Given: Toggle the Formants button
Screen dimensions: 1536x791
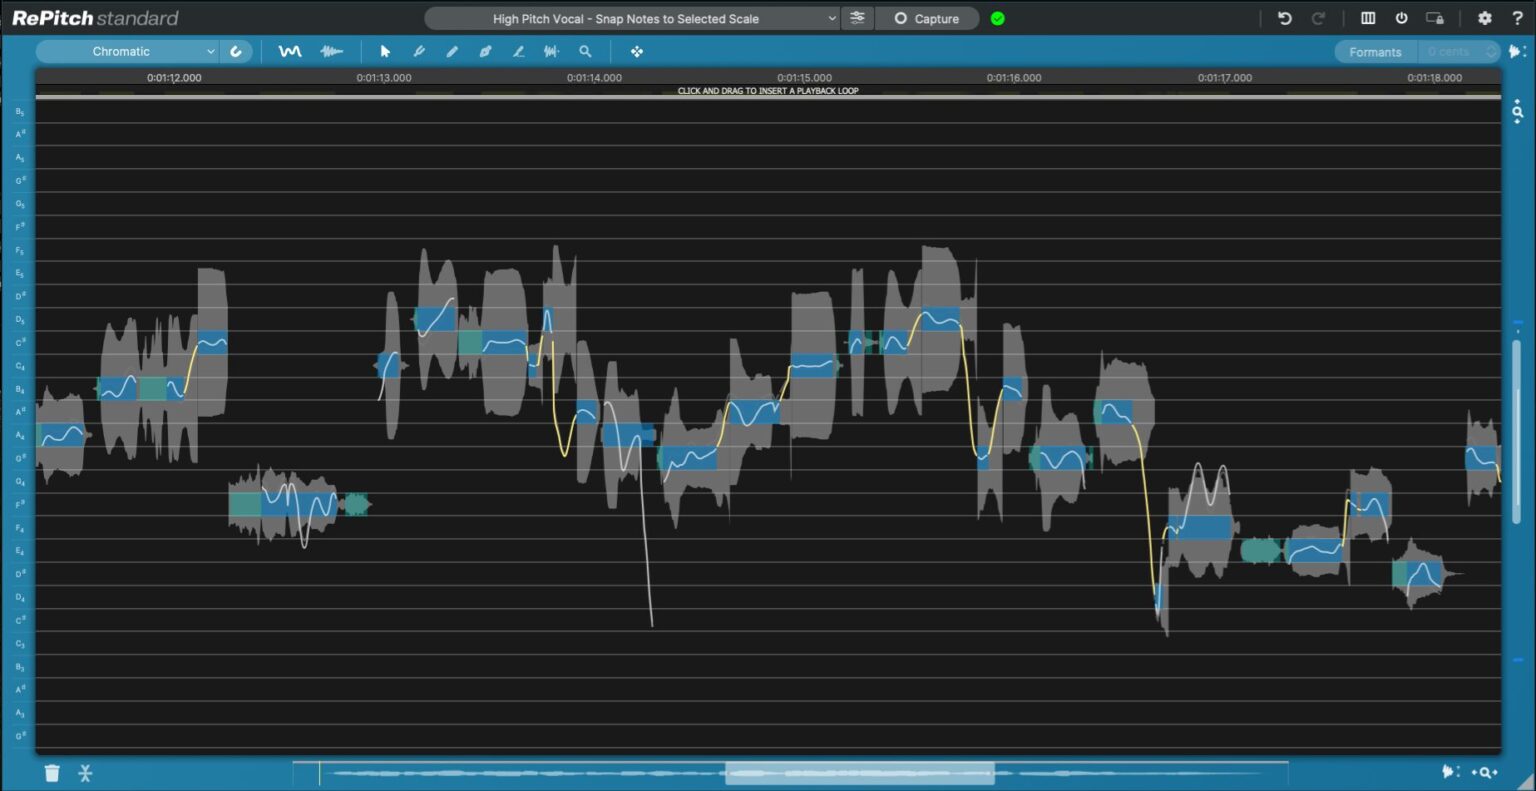Looking at the screenshot, I should 1375,52.
